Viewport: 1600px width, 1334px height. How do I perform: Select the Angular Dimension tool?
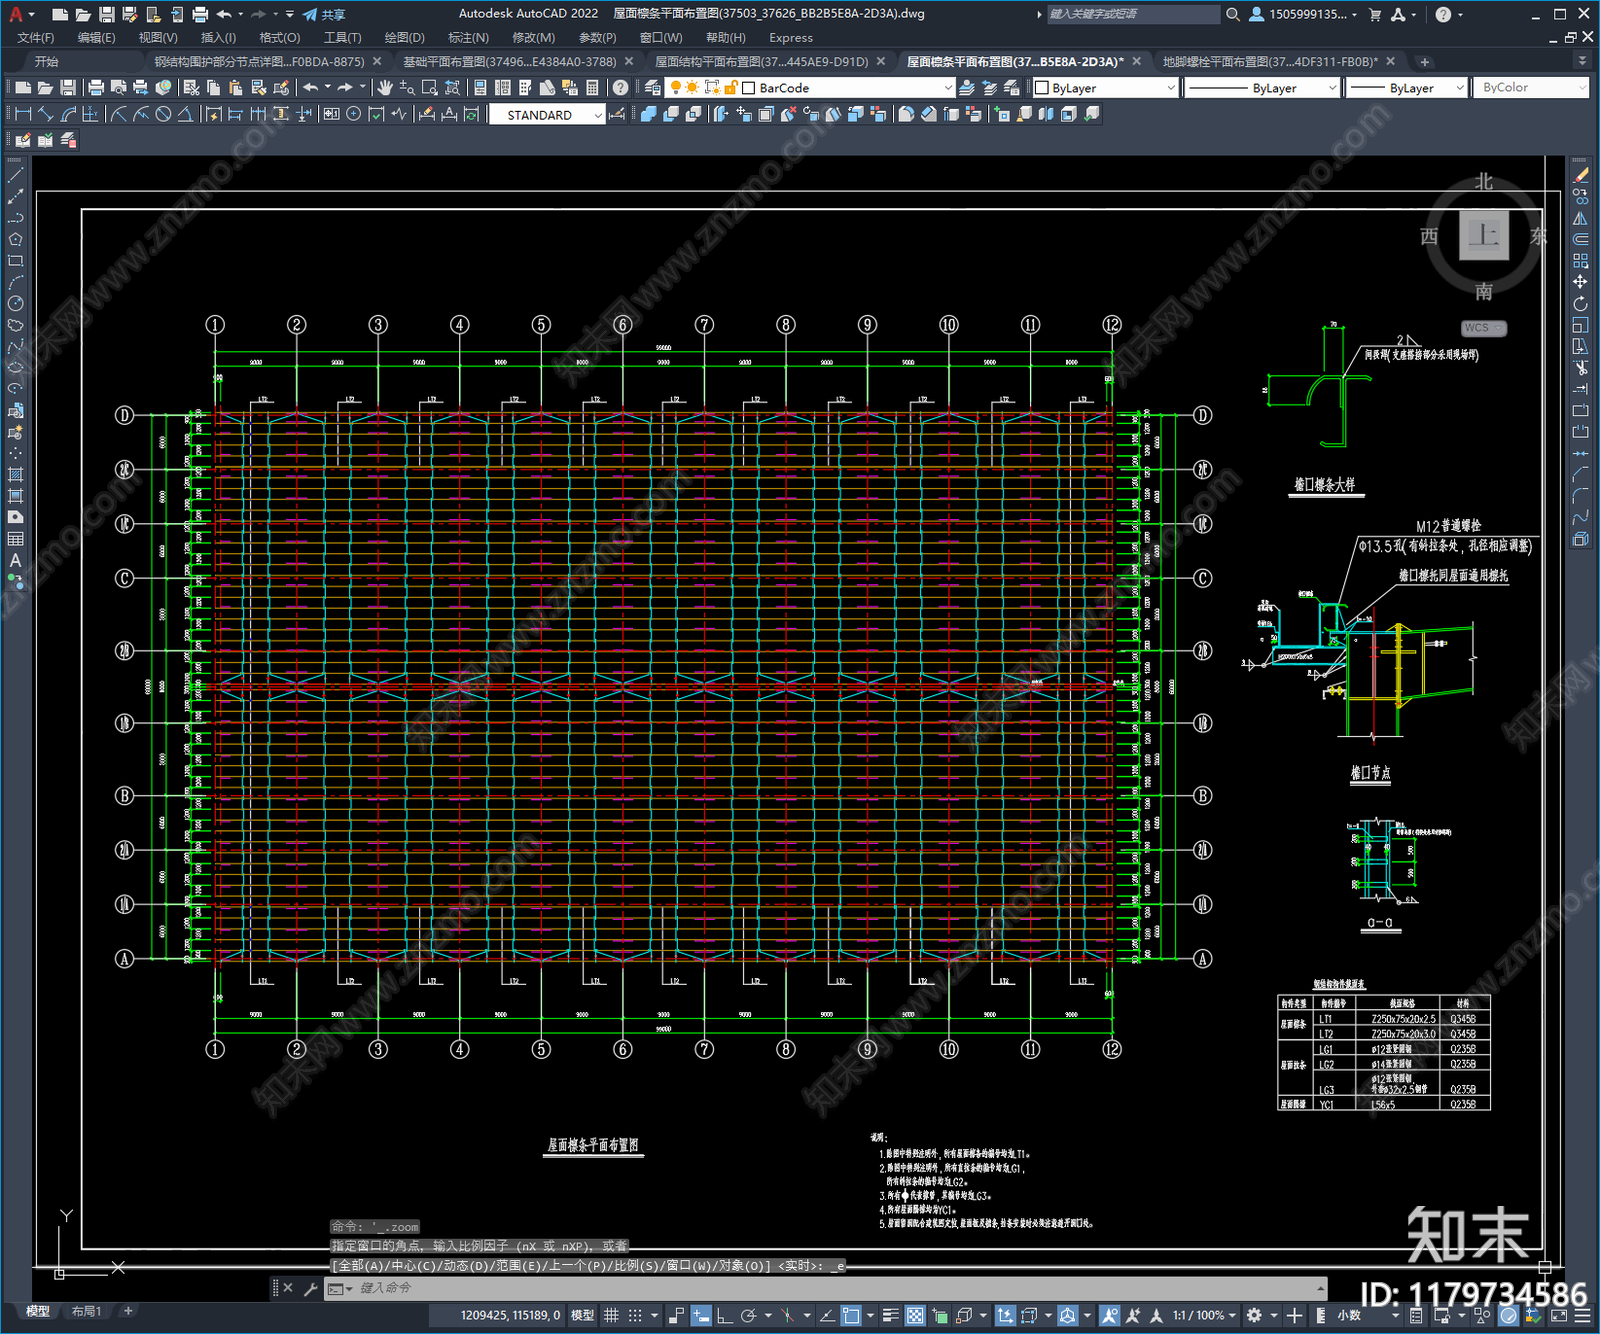[185, 114]
